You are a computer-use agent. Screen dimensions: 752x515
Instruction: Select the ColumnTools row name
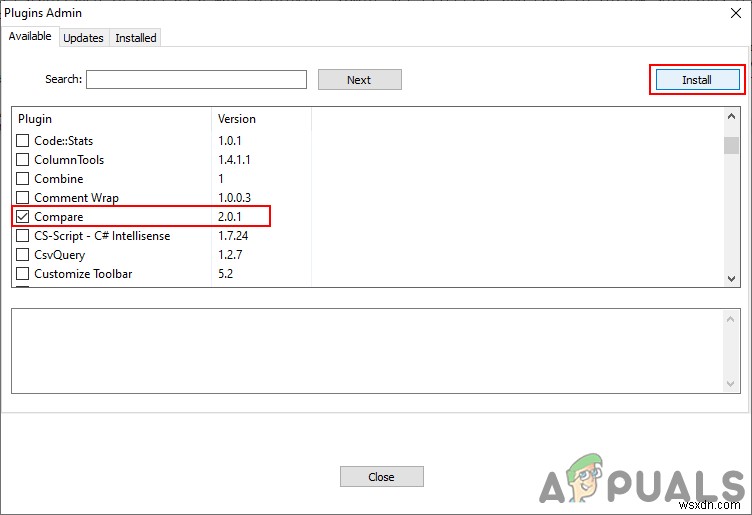(69, 160)
